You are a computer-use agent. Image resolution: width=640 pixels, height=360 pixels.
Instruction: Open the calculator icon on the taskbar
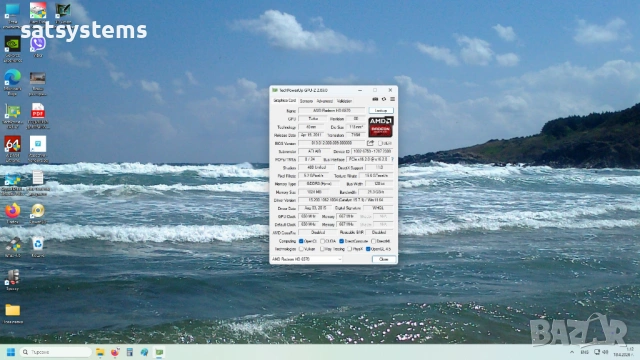pyautogui.click(x=130, y=352)
